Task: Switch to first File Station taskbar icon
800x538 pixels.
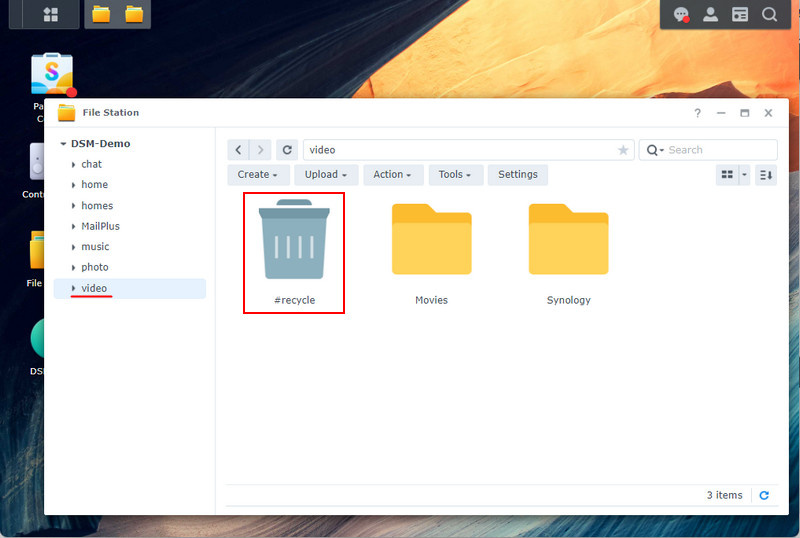Action: pyautogui.click(x=101, y=14)
